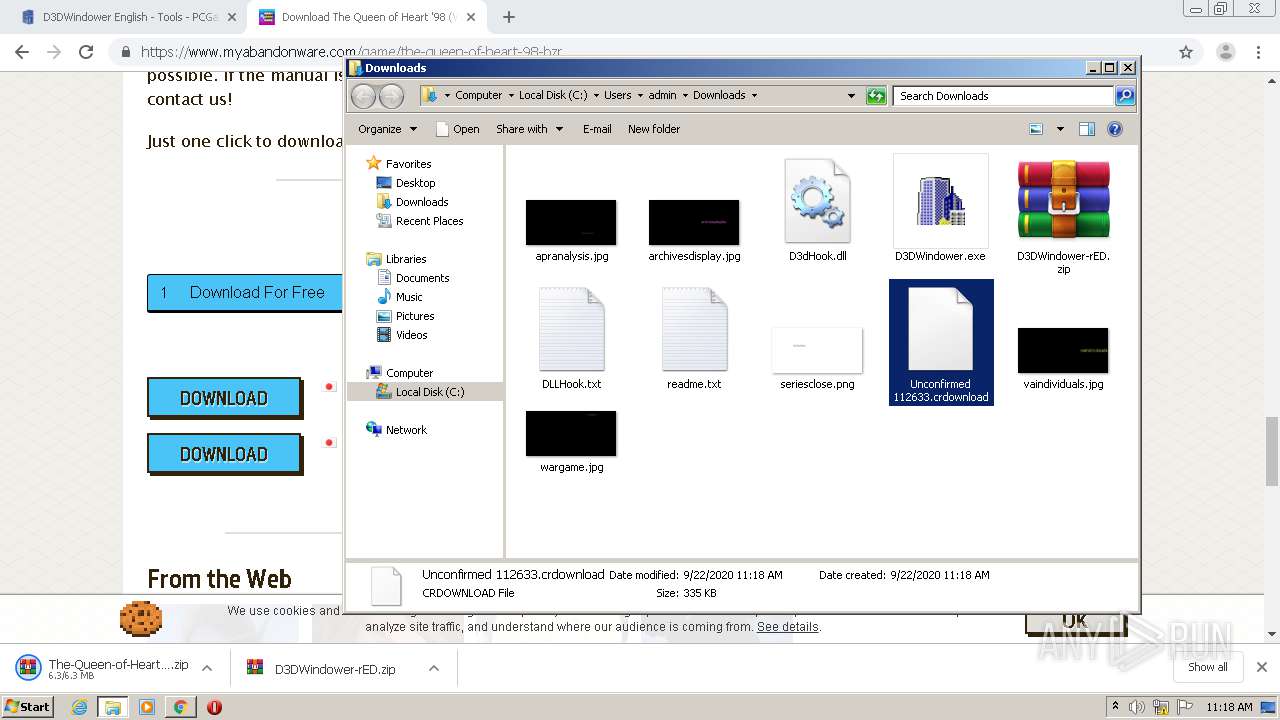This screenshot has width=1280, height=720.
Task: Open the Organize dropdown menu
Action: click(388, 129)
